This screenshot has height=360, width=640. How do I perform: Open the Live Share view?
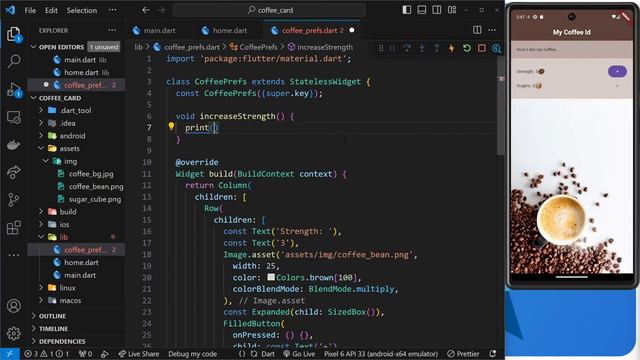coord(14,172)
